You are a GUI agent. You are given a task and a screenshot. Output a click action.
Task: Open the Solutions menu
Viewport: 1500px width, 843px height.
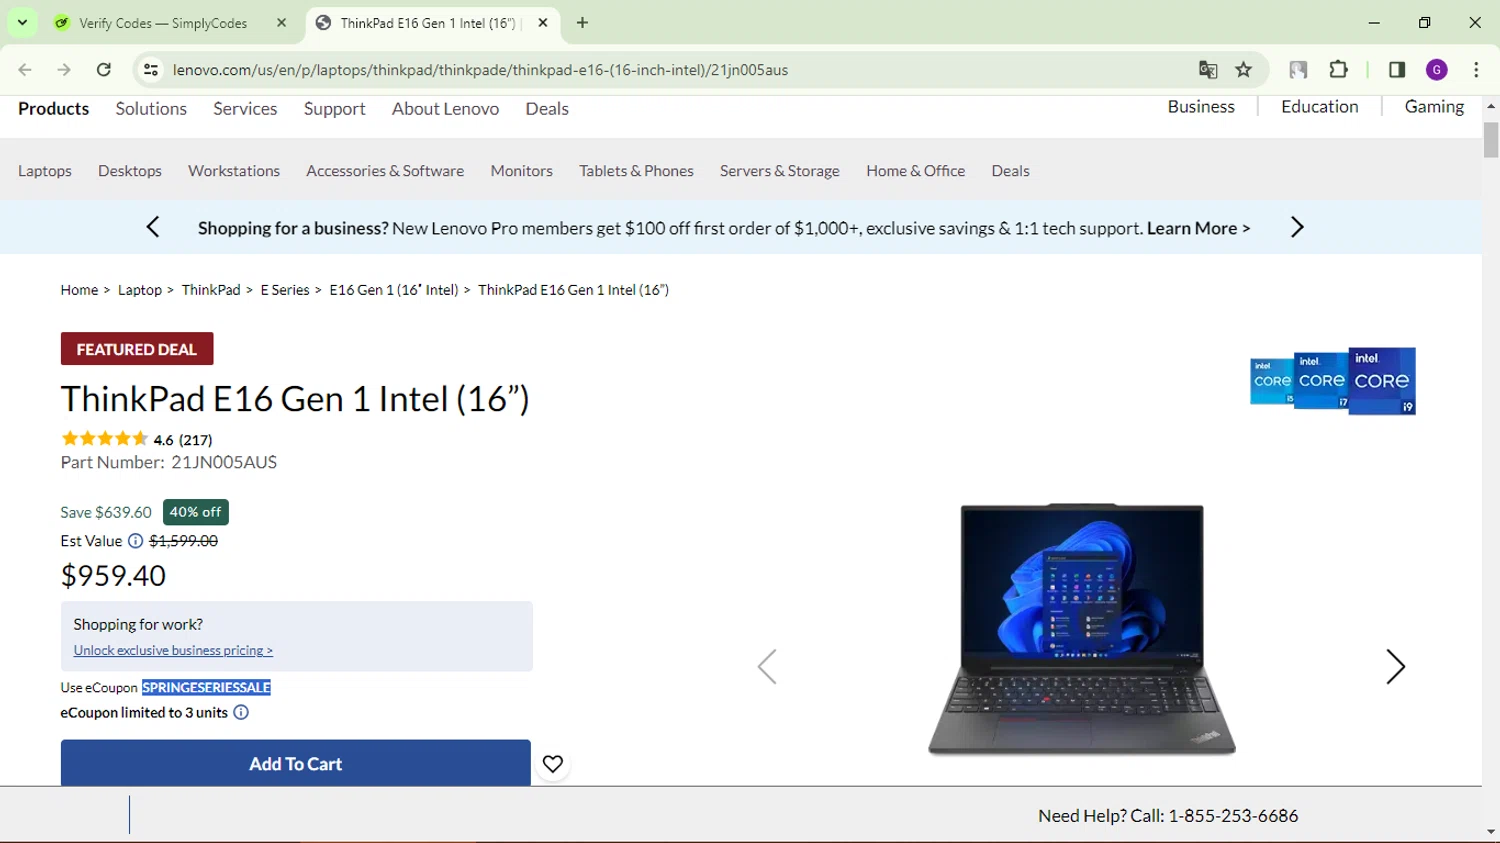pos(151,108)
